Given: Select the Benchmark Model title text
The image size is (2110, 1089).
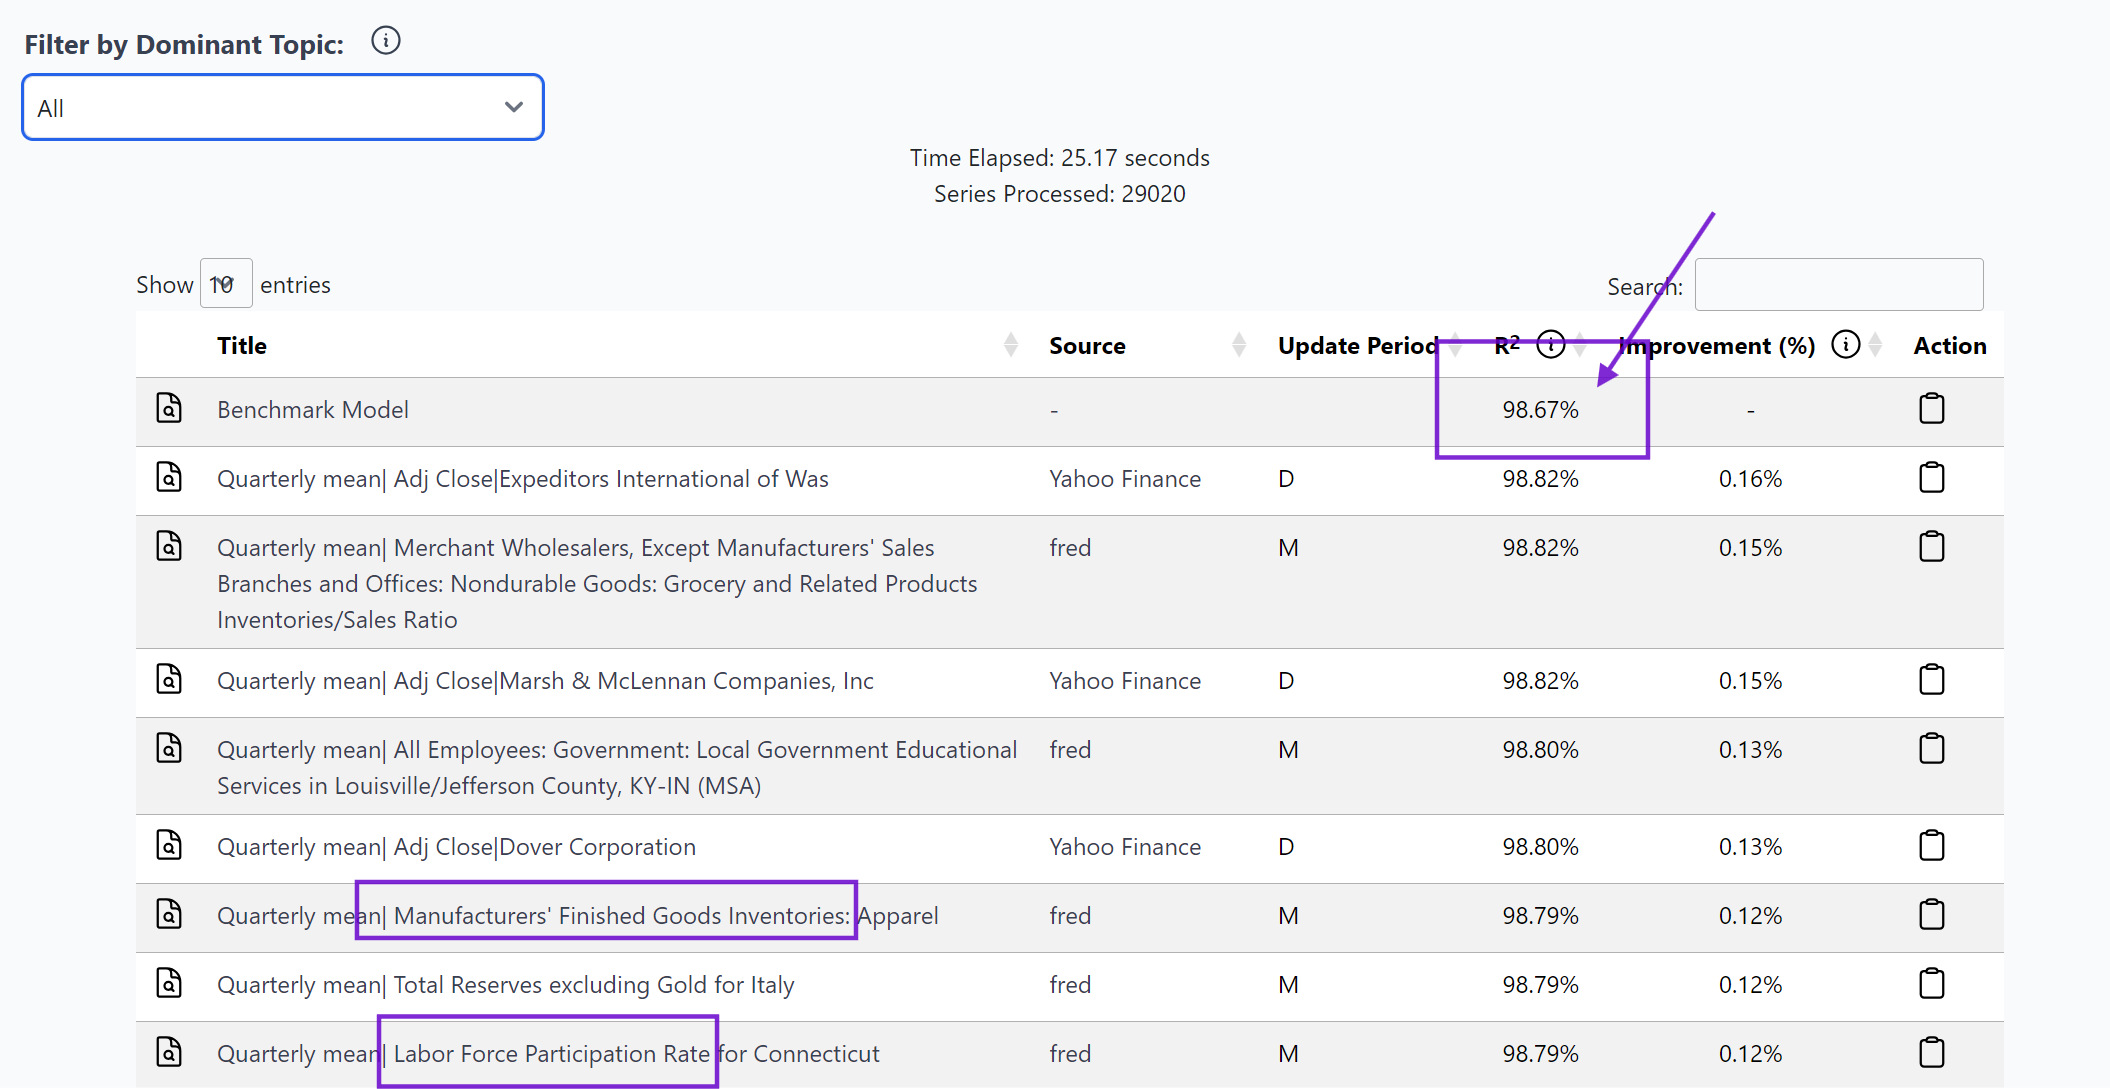Looking at the screenshot, I should [x=313, y=410].
